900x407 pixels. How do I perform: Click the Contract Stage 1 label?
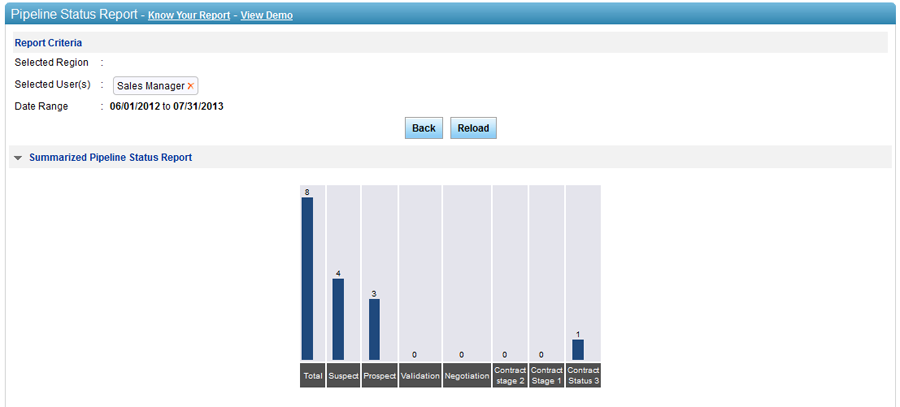click(547, 376)
